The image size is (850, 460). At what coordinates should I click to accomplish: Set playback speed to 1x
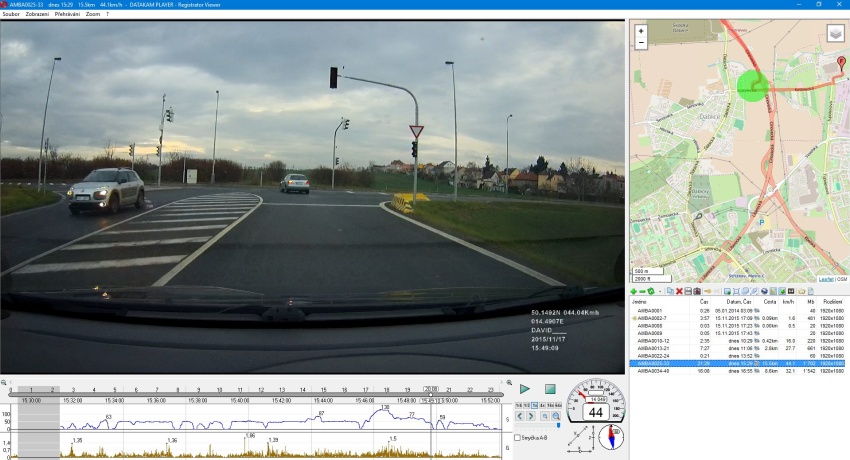[535, 405]
